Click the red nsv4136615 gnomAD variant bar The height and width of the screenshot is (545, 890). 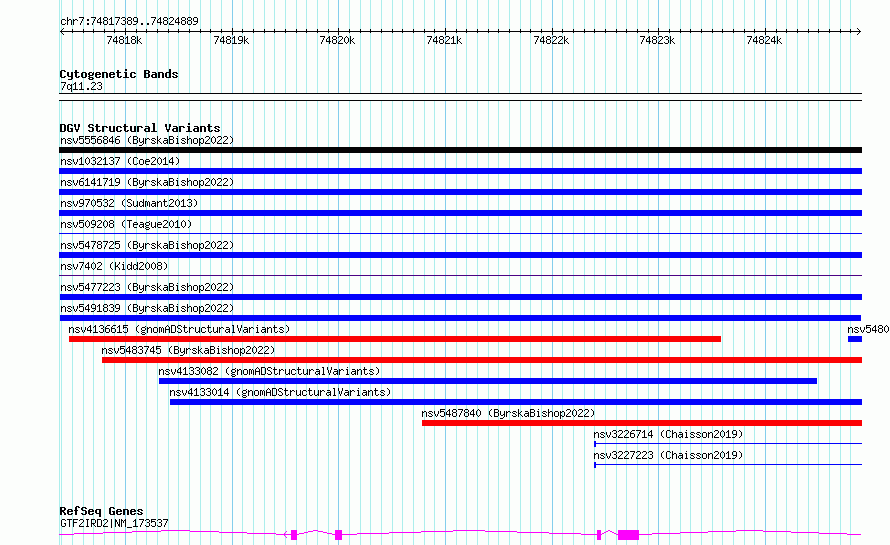395,339
